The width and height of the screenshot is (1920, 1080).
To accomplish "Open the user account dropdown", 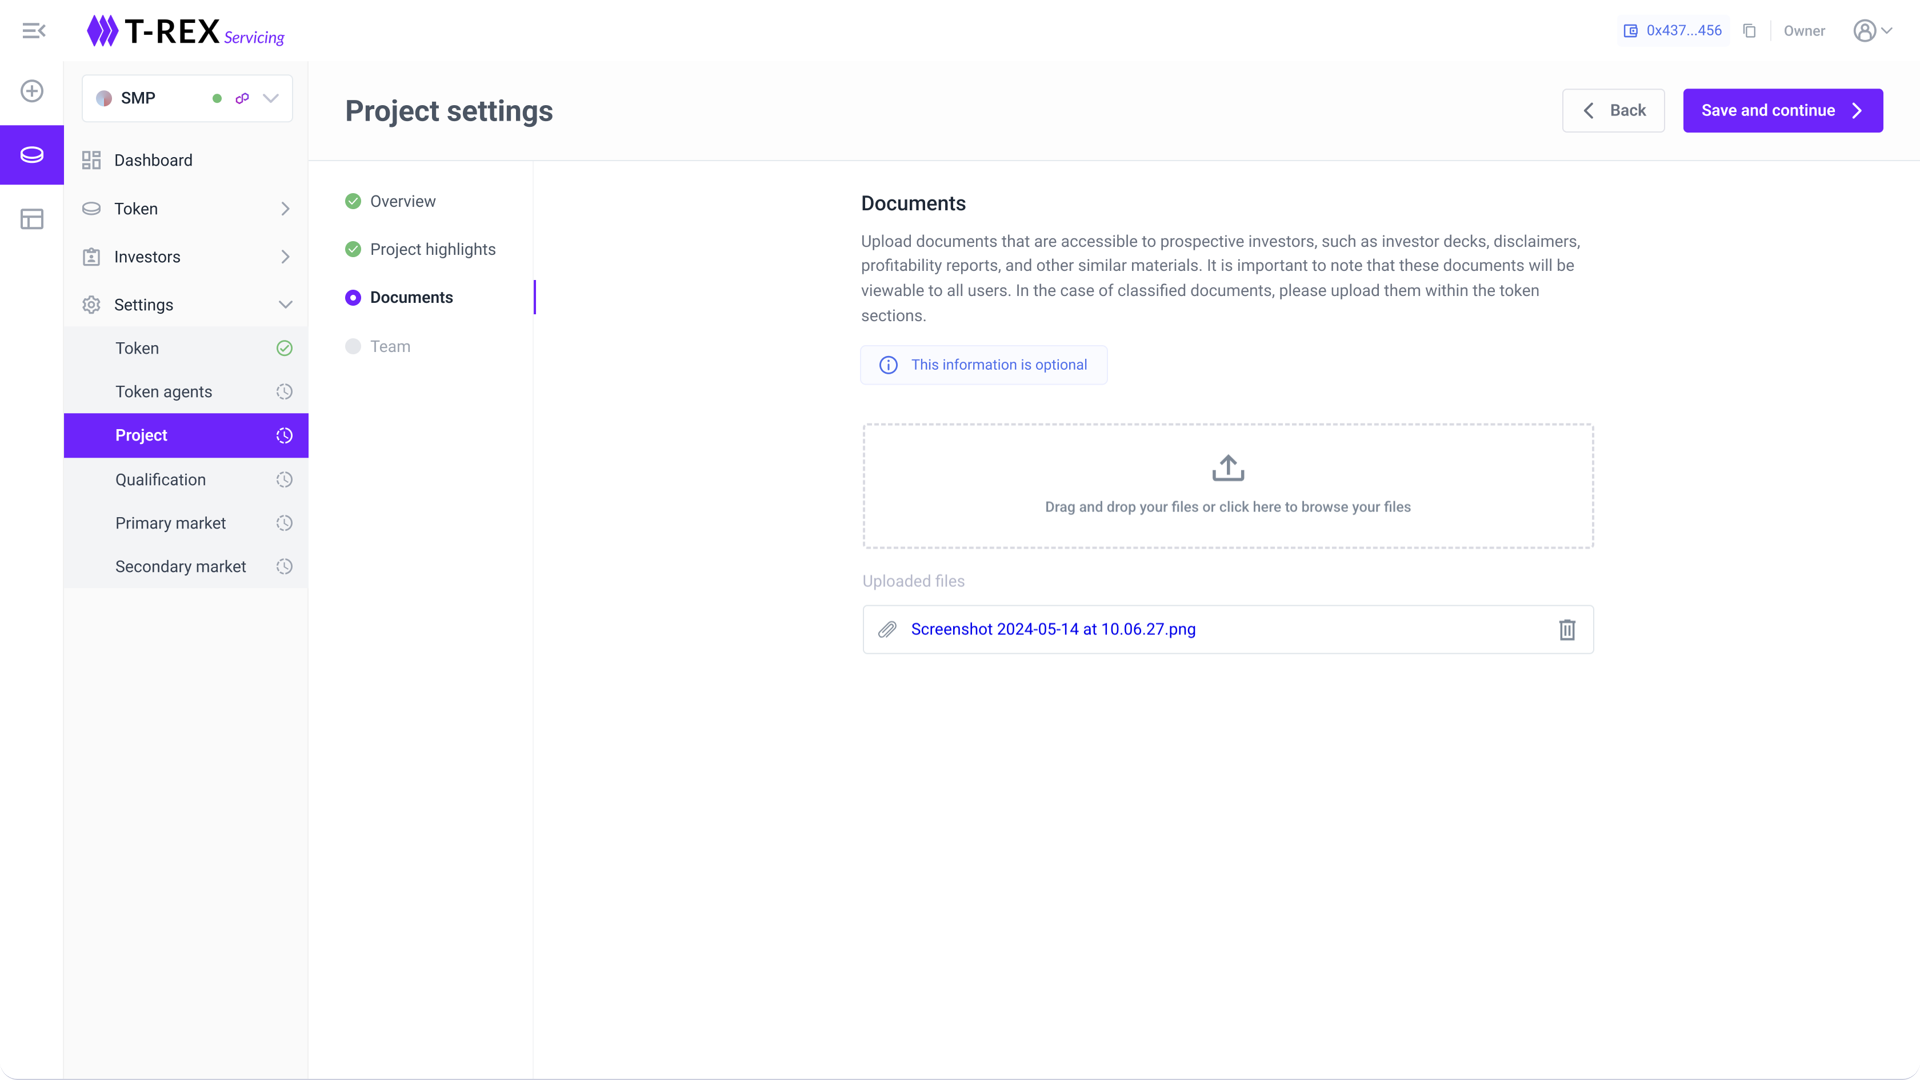I will pyautogui.click(x=1872, y=31).
